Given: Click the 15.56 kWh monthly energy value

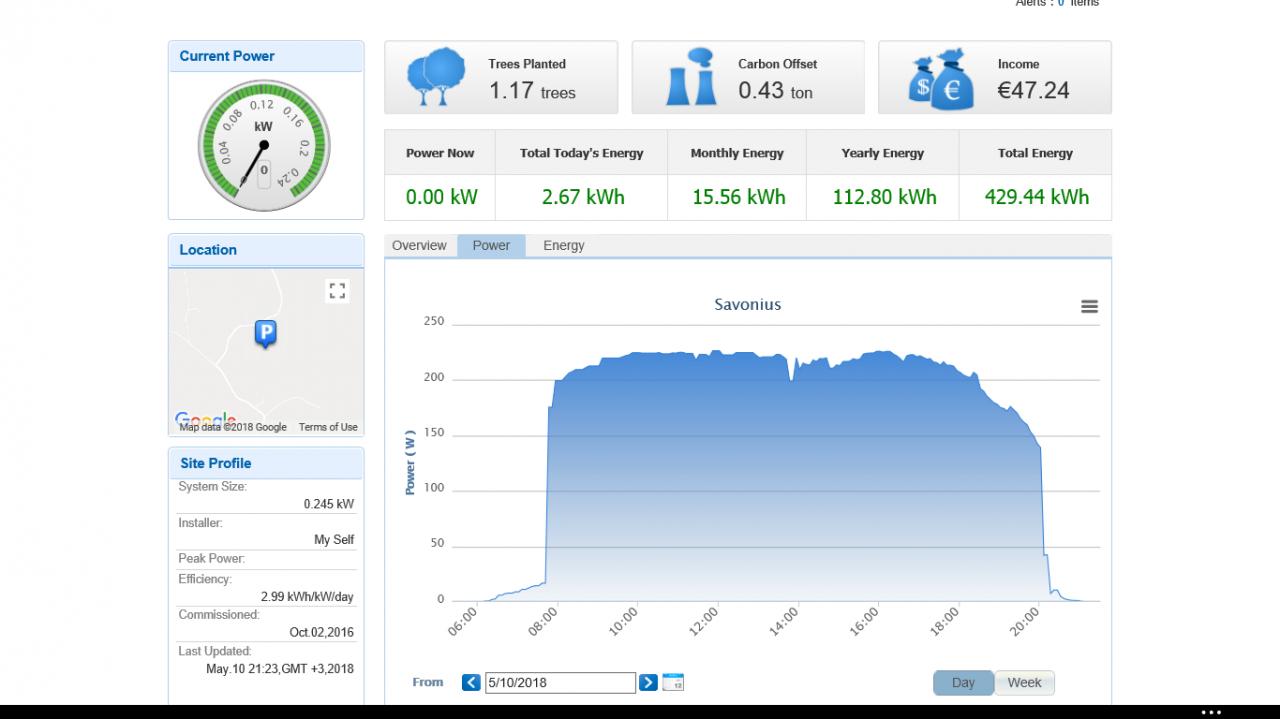Looking at the screenshot, I should pos(739,197).
